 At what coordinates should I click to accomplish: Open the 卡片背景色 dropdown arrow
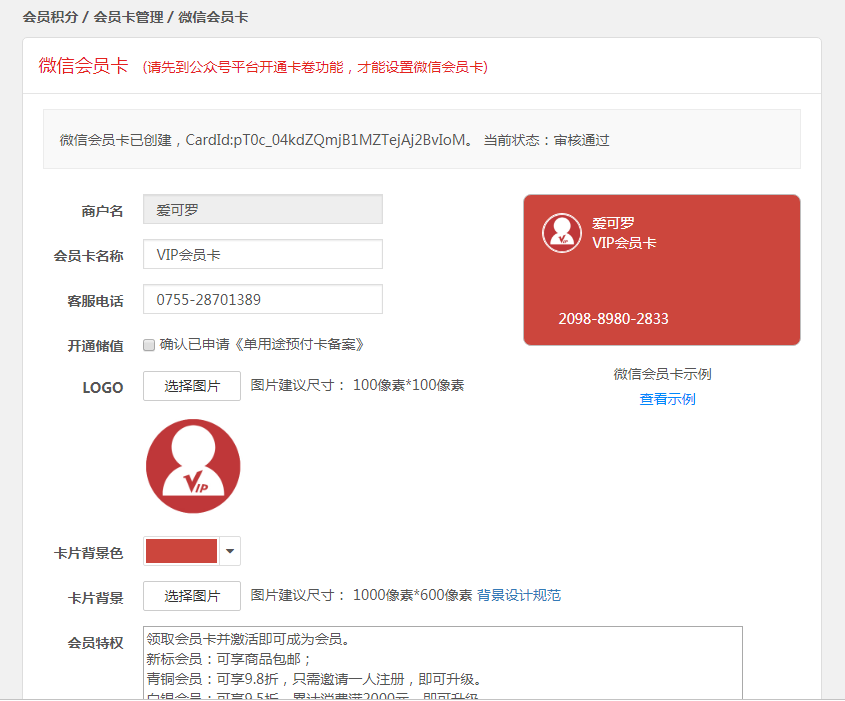pyautogui.click(x=230, y=551)
